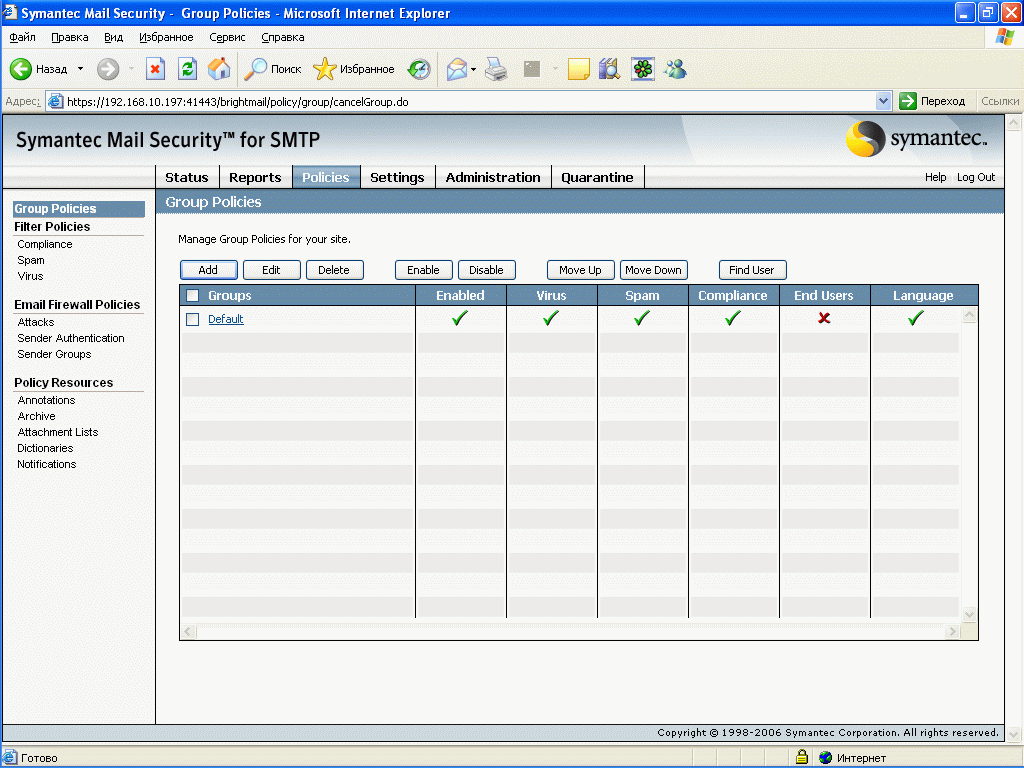Screen dimensions: 1024x768
Task: Open the Mail button dropdown arrow
Action: (x=474, y=69)
